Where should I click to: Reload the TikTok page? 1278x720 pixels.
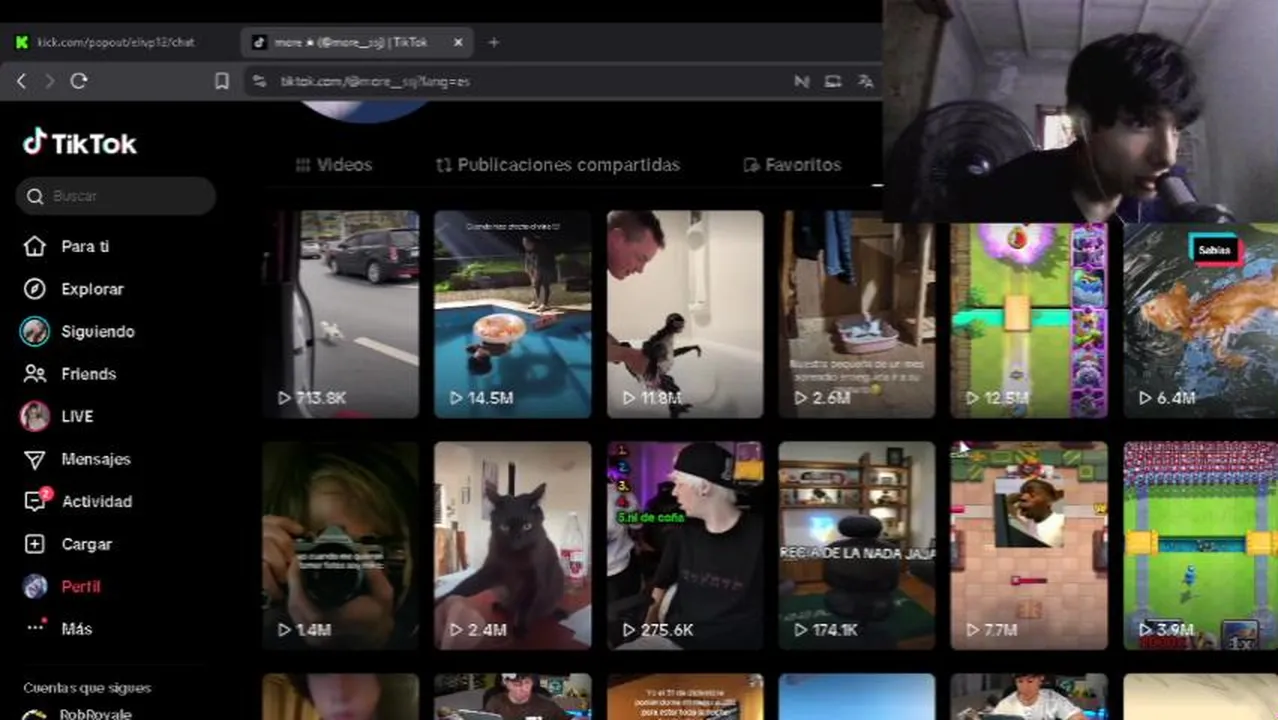point(79,81)
